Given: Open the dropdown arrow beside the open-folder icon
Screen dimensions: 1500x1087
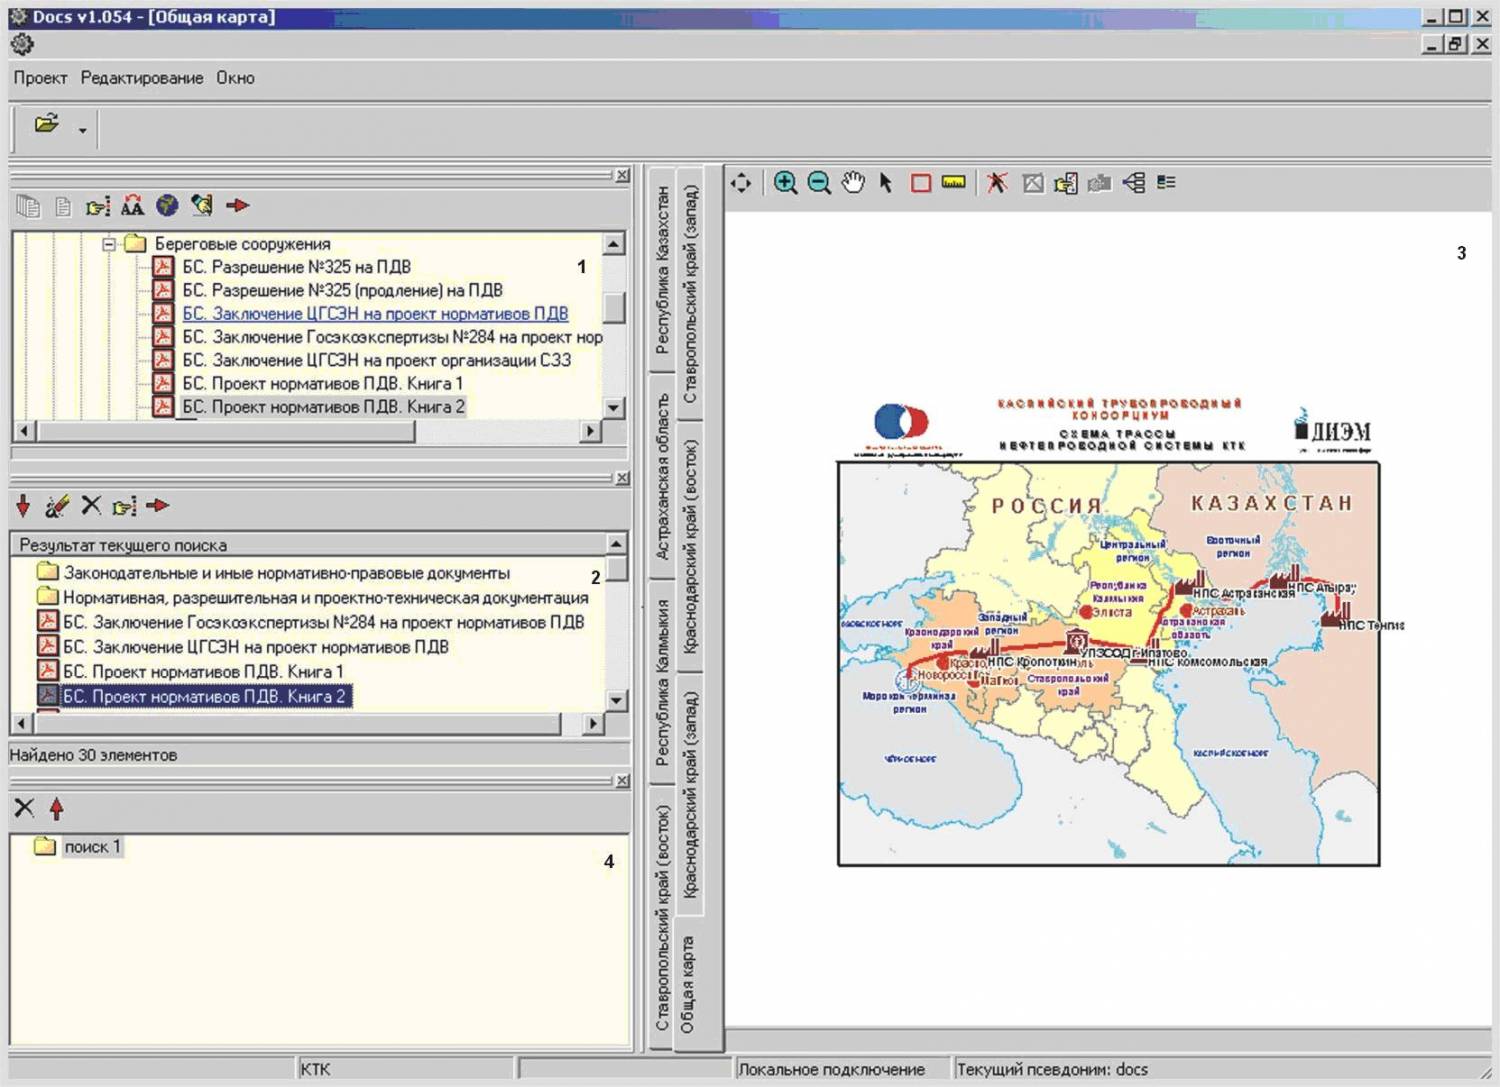Looking at the screenshot, I should pyautogui.click(x=82, y=130).
